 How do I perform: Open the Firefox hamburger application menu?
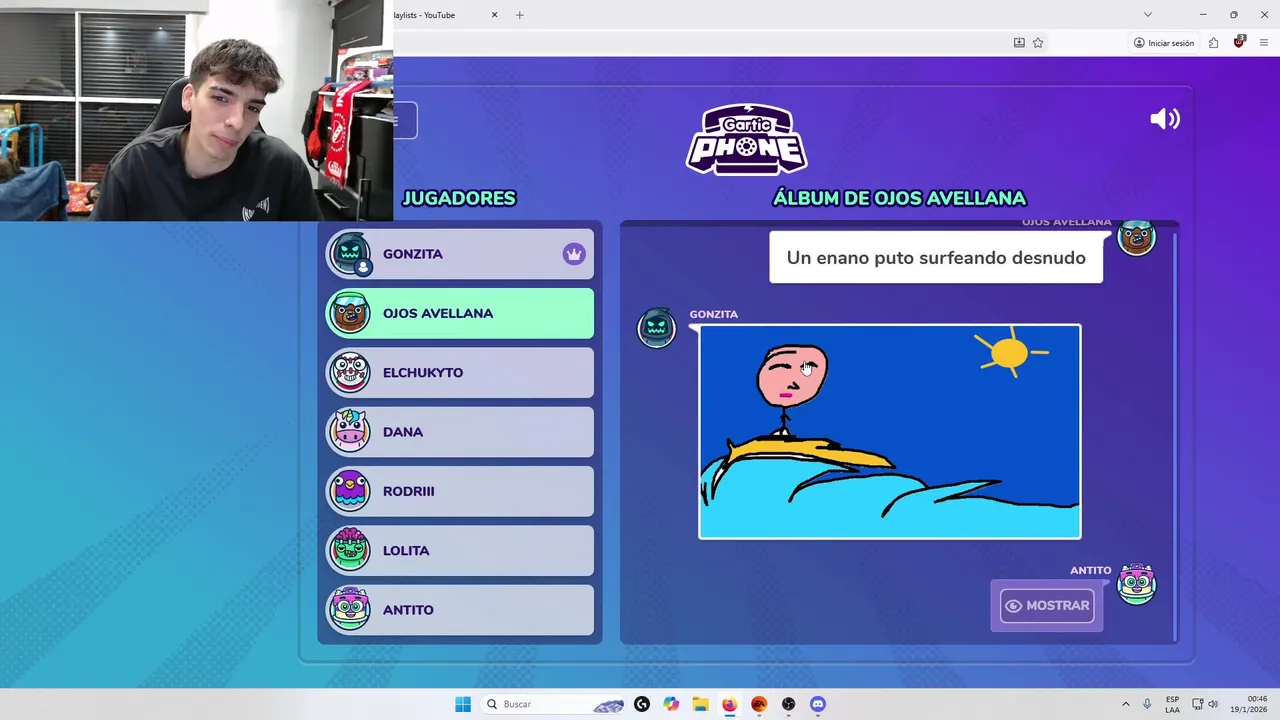1264,43
